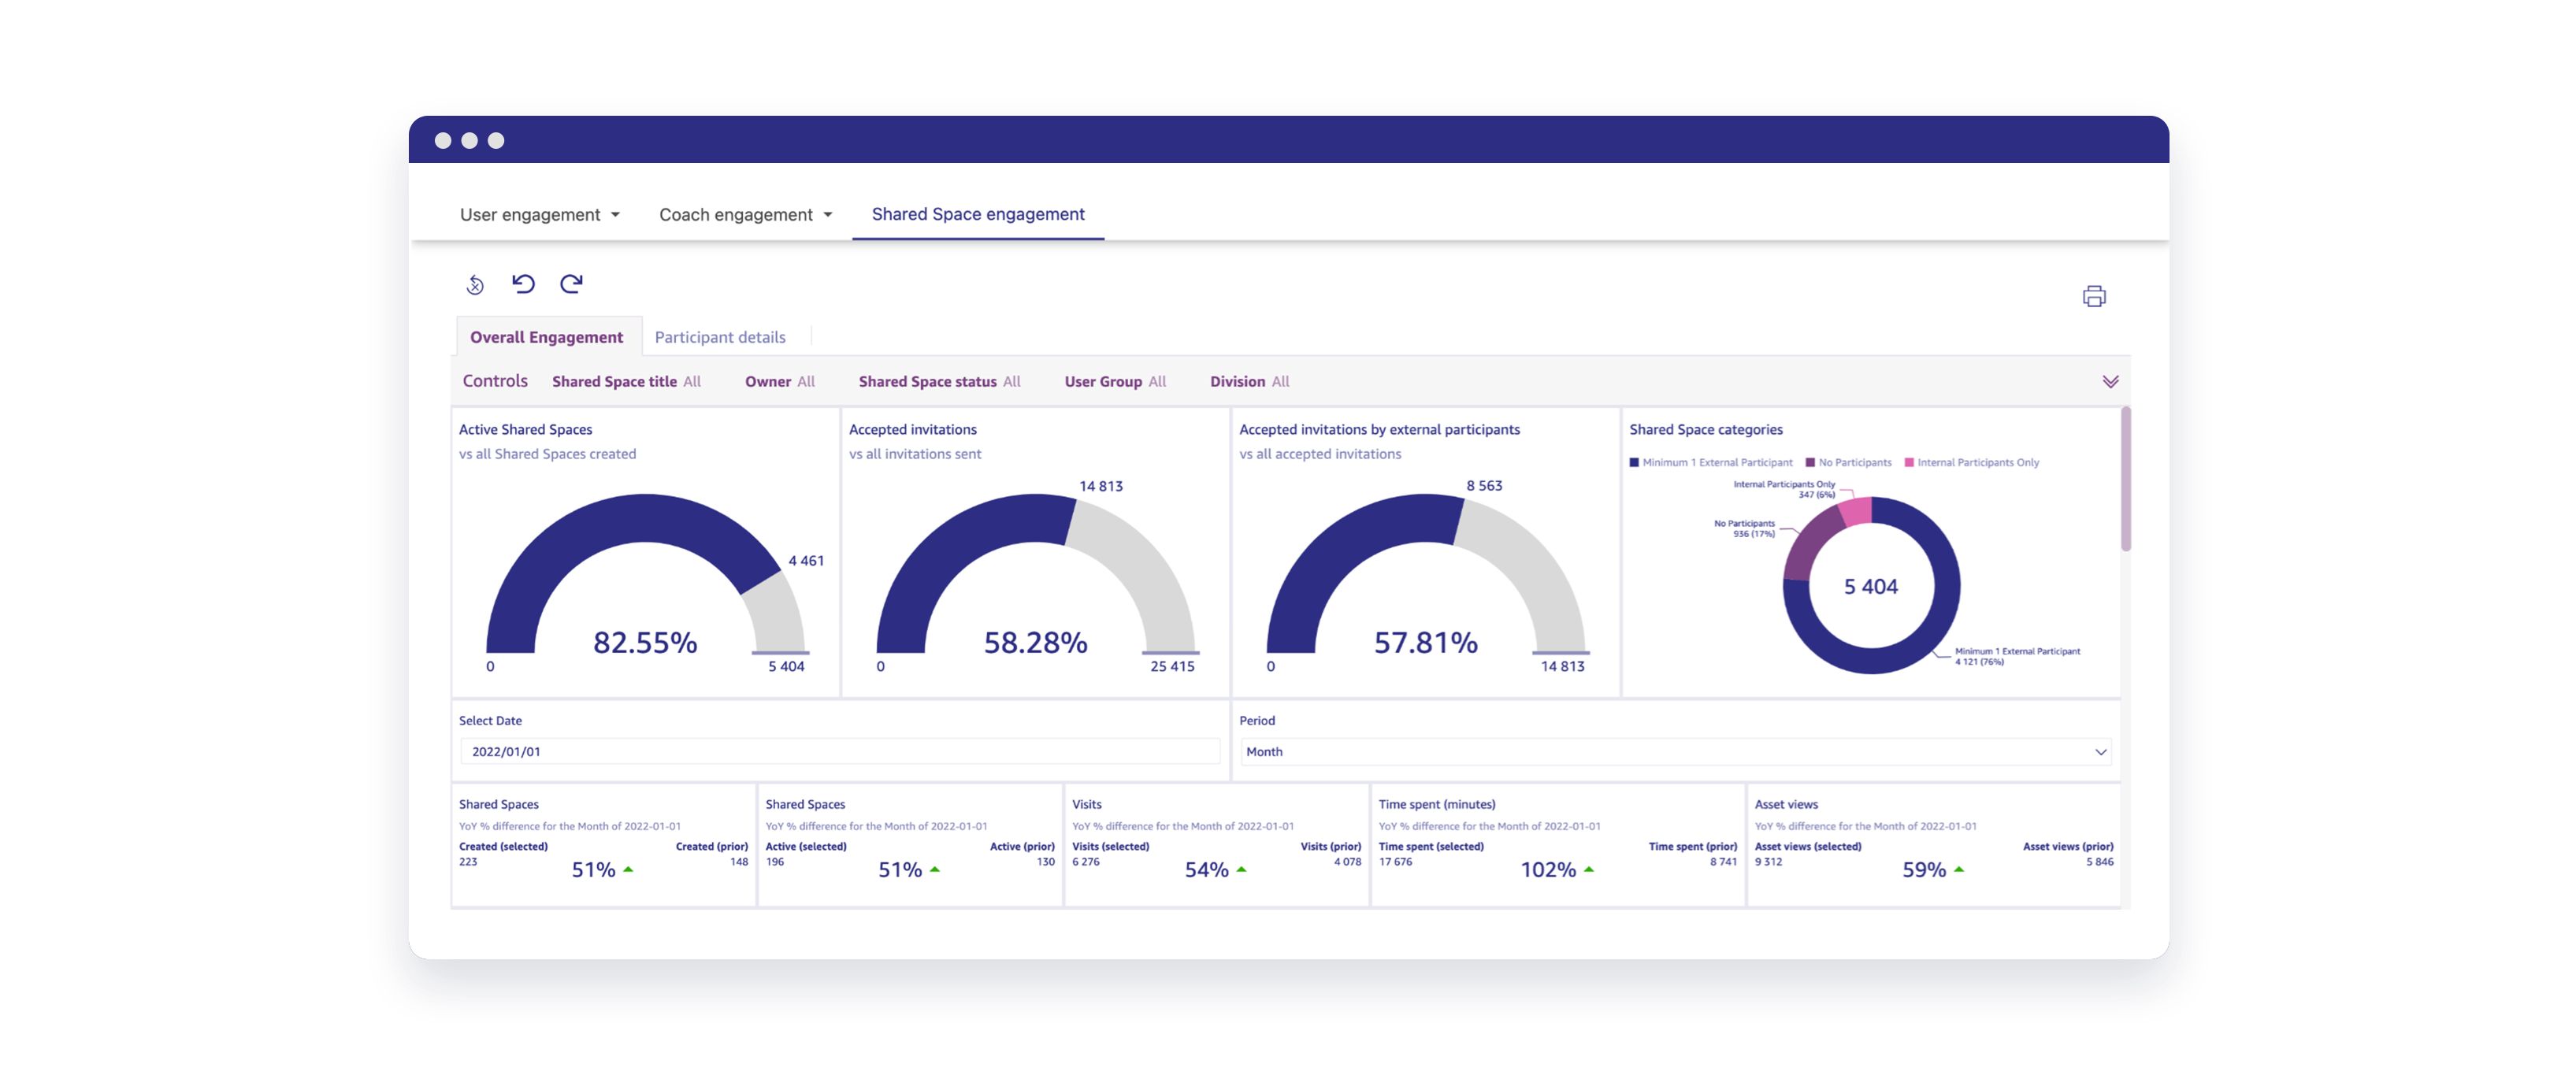Collapse the Controls bar with double chevron
2576x1075 pixels.
(2111, 381)
